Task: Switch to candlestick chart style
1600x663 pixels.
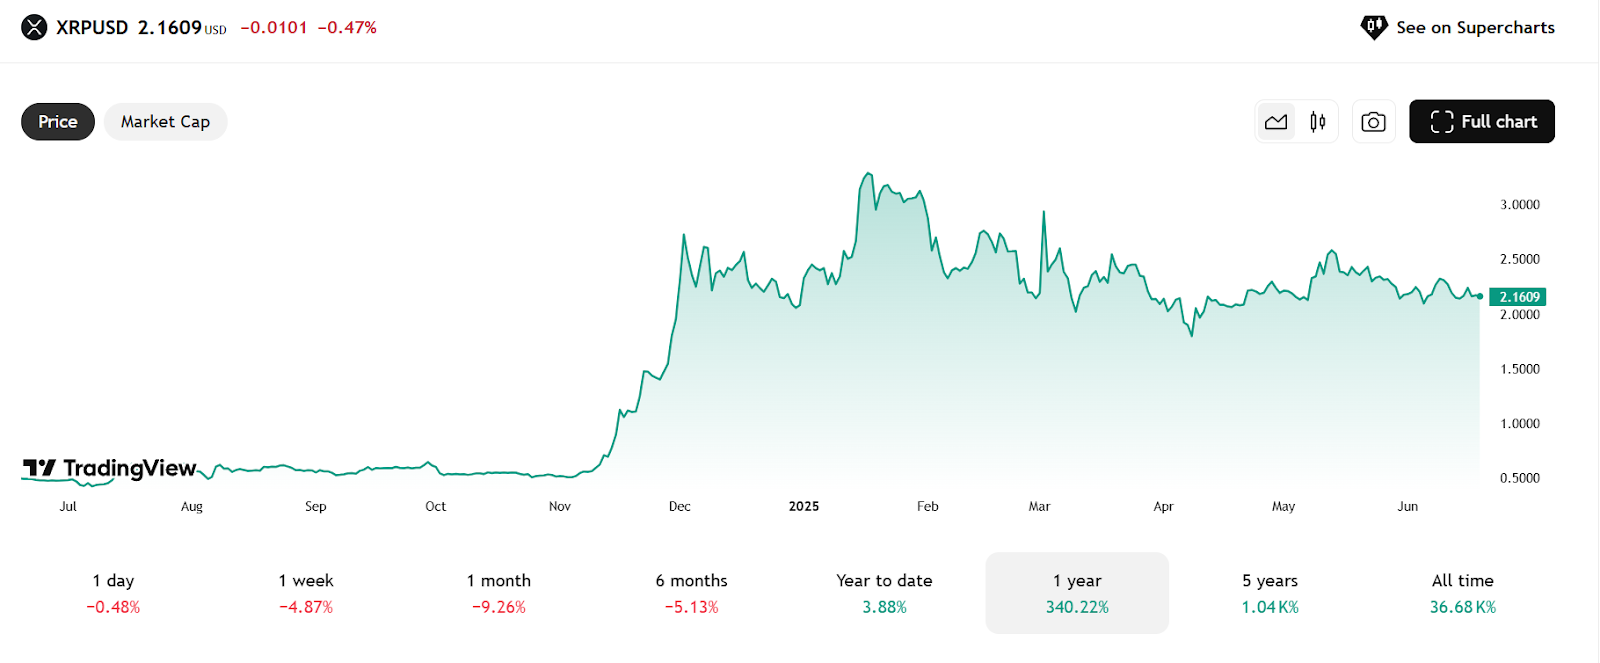Action: tap(1318, 122)
